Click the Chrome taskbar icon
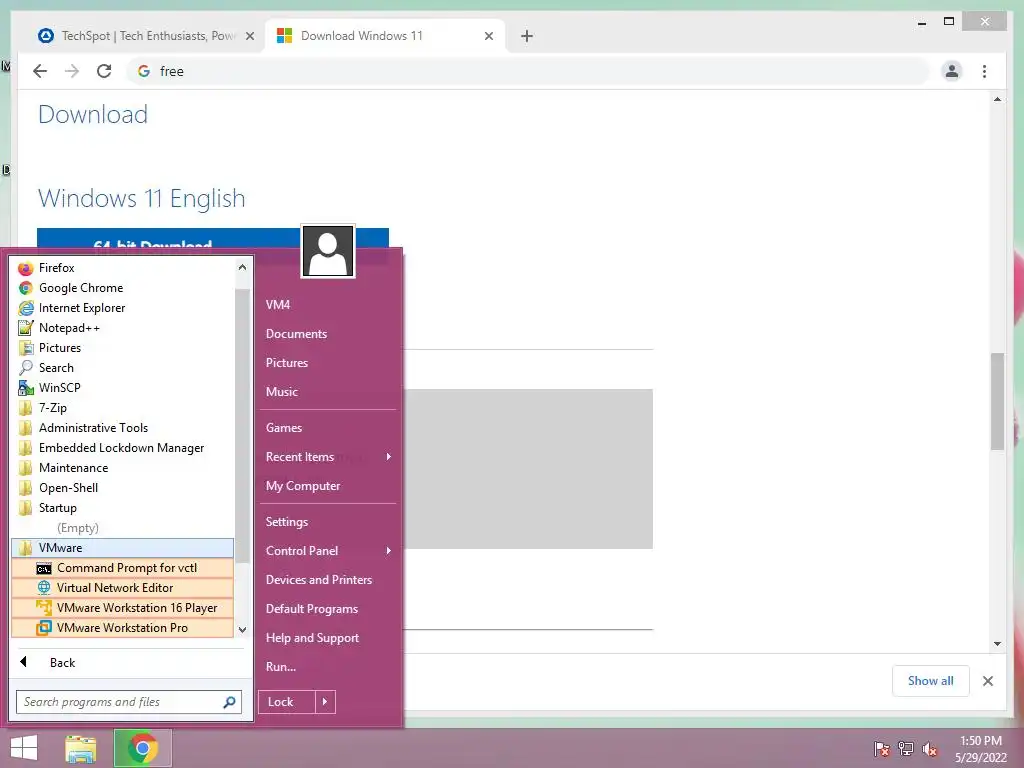Viewport: 1024px width, 768px height. click(143, 748)
